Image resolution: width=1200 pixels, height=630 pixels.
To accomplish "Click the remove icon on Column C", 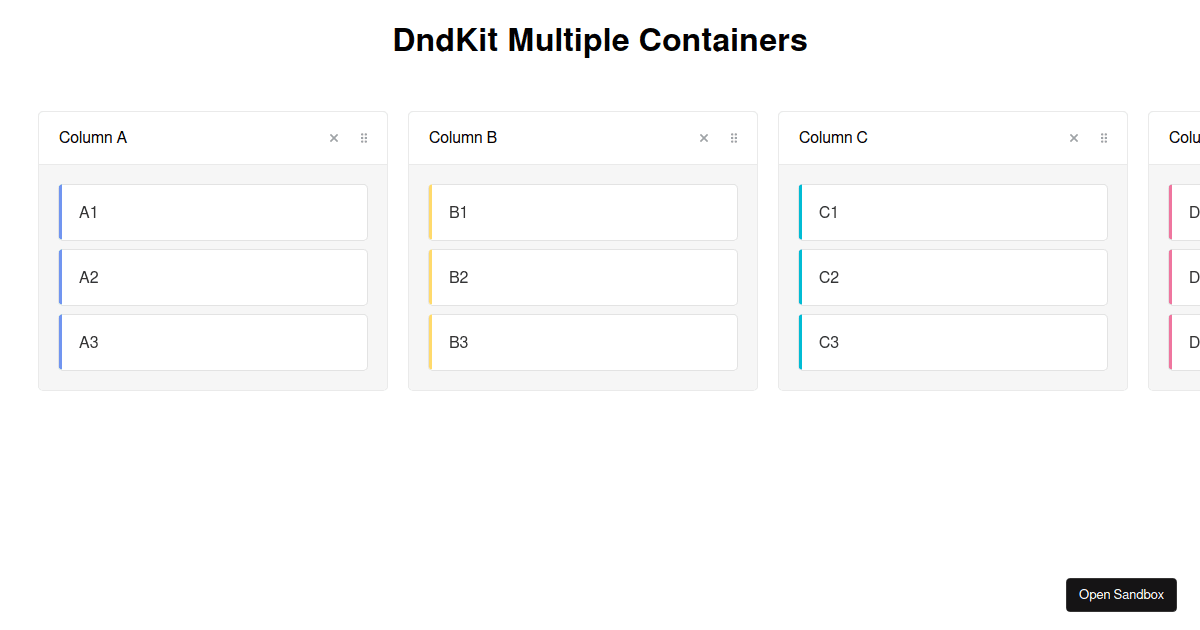I will 1074,137.
